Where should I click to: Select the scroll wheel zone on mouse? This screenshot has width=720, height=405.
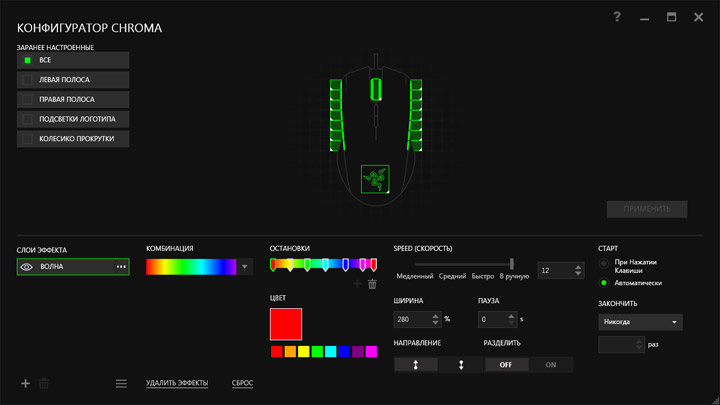(376, 89)
